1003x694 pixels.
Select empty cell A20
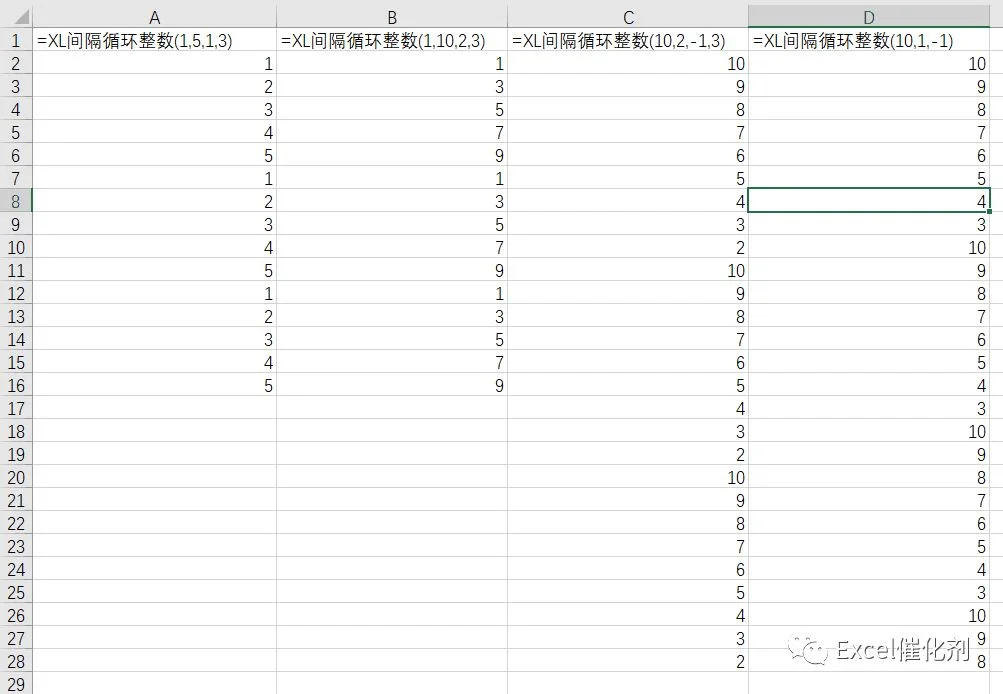click(x=154, y=477)
